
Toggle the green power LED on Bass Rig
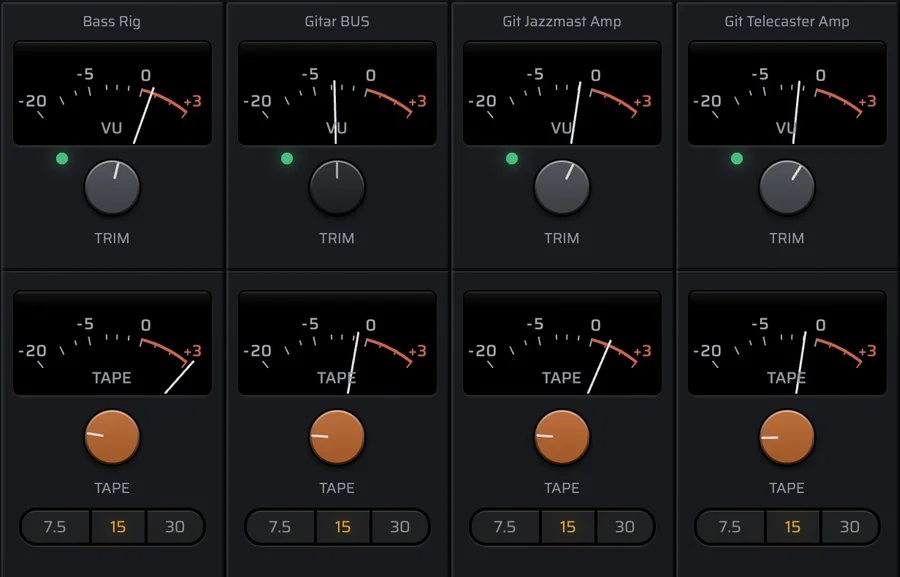(62, 158)
